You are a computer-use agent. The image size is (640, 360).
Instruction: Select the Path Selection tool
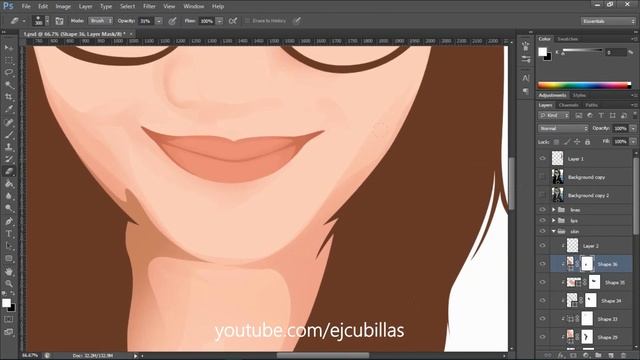tap(9, 246)
